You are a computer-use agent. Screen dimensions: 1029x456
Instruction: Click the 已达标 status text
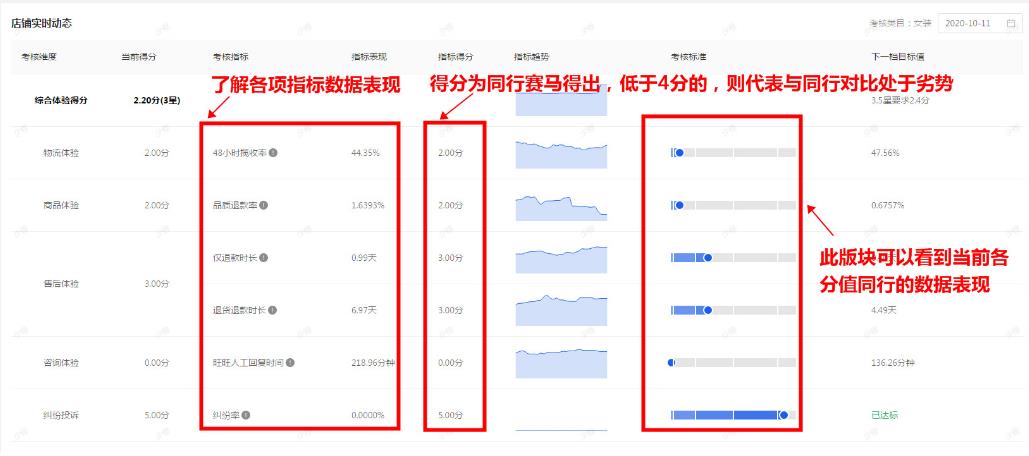point(885,415)
